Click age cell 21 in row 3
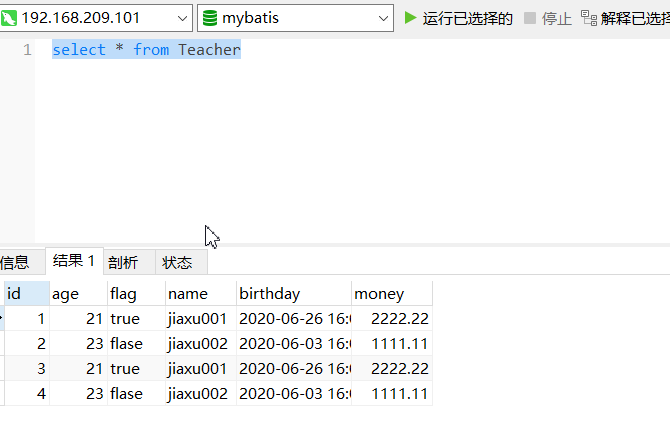Viewport: 670px width, 433px height. tap(79, 368)
